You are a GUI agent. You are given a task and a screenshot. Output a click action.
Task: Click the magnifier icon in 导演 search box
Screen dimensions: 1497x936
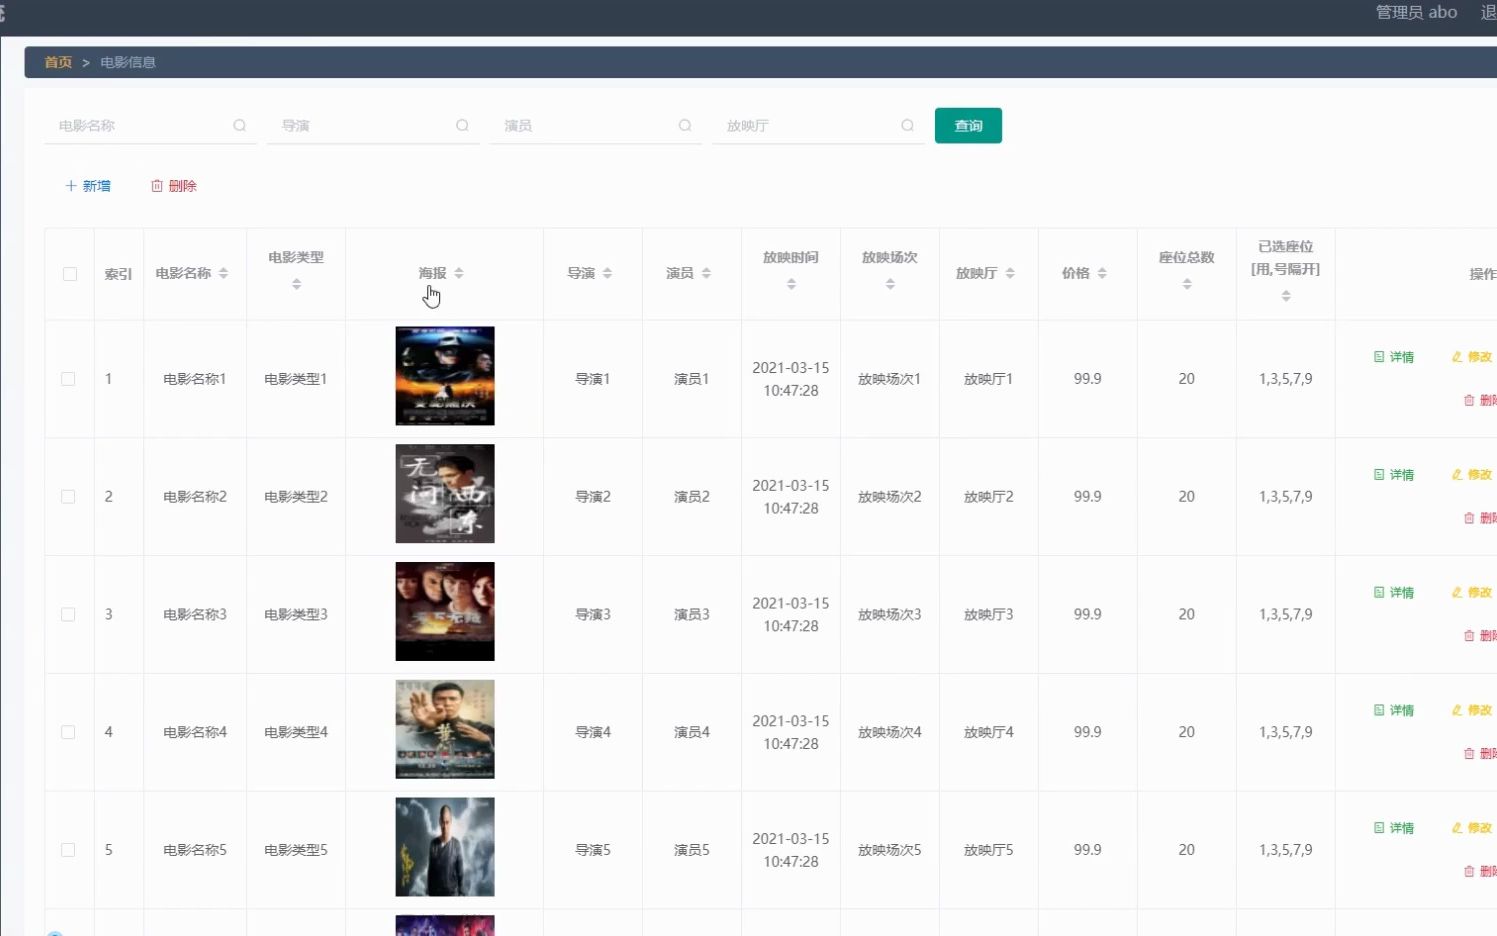[x=462, y=125]
